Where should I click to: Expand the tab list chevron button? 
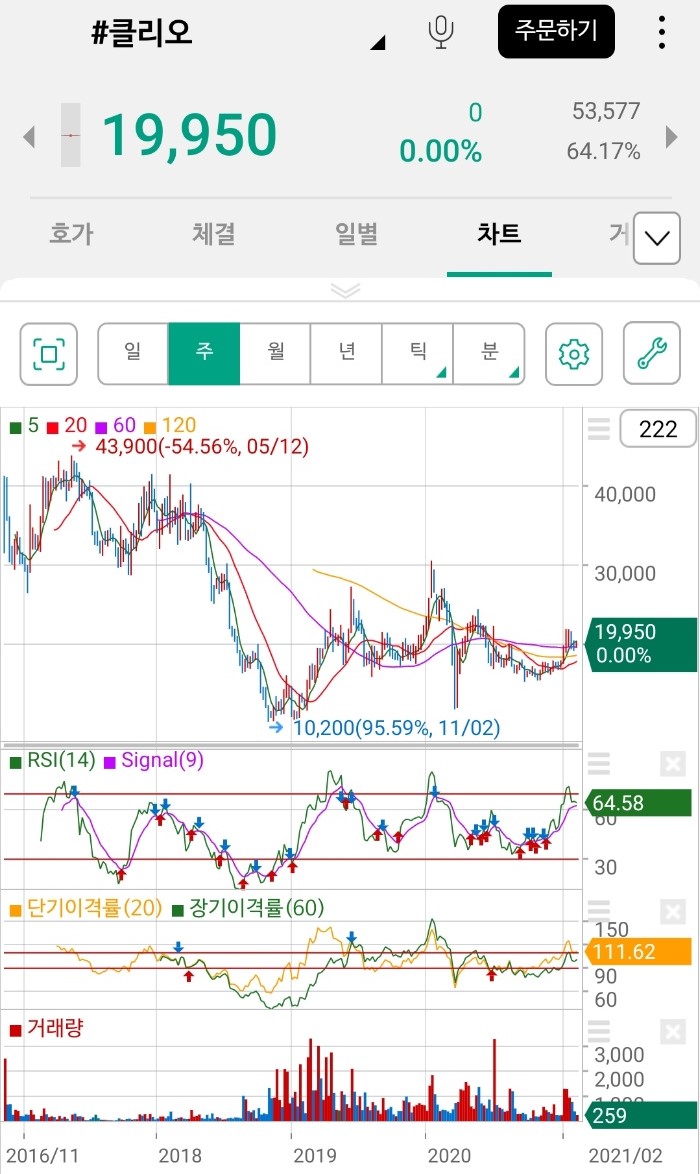tap(657, 238)
